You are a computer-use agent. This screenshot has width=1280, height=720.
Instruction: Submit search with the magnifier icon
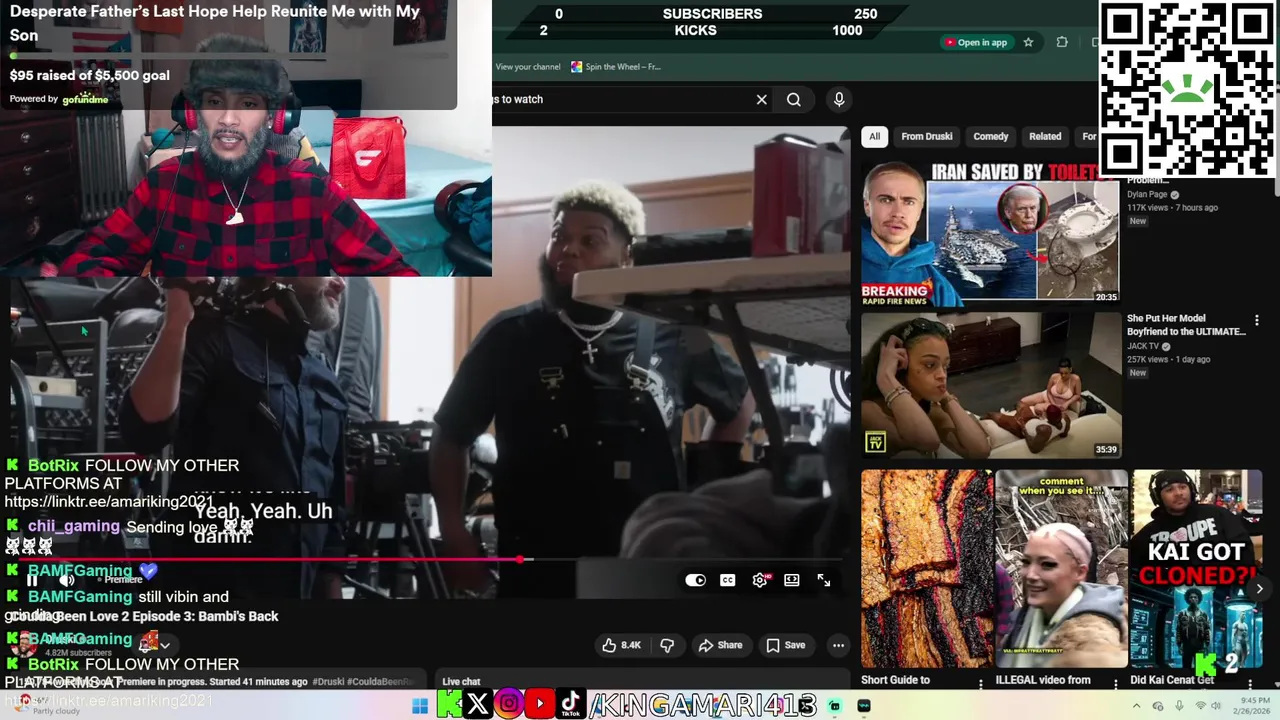click(794, 99)
